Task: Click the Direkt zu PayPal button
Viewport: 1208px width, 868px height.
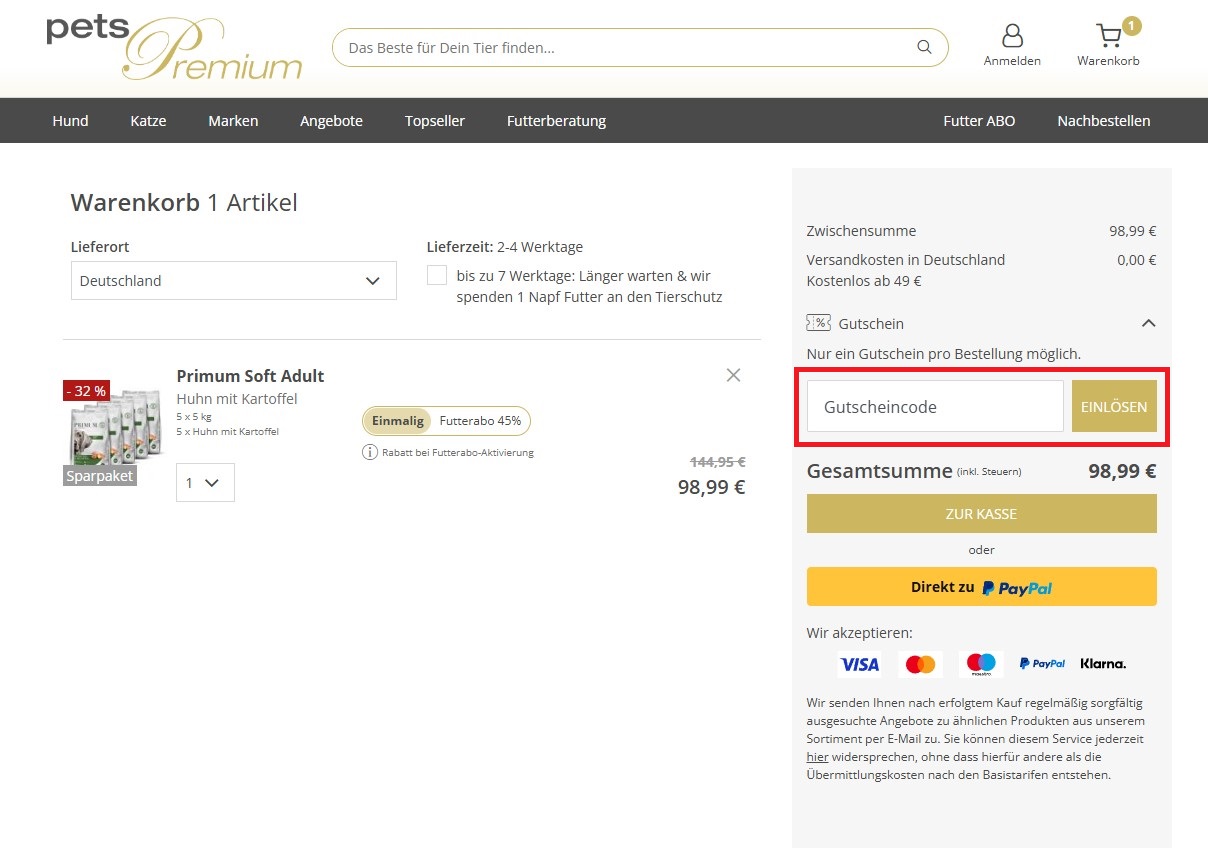Action: [x=982, y=587]
